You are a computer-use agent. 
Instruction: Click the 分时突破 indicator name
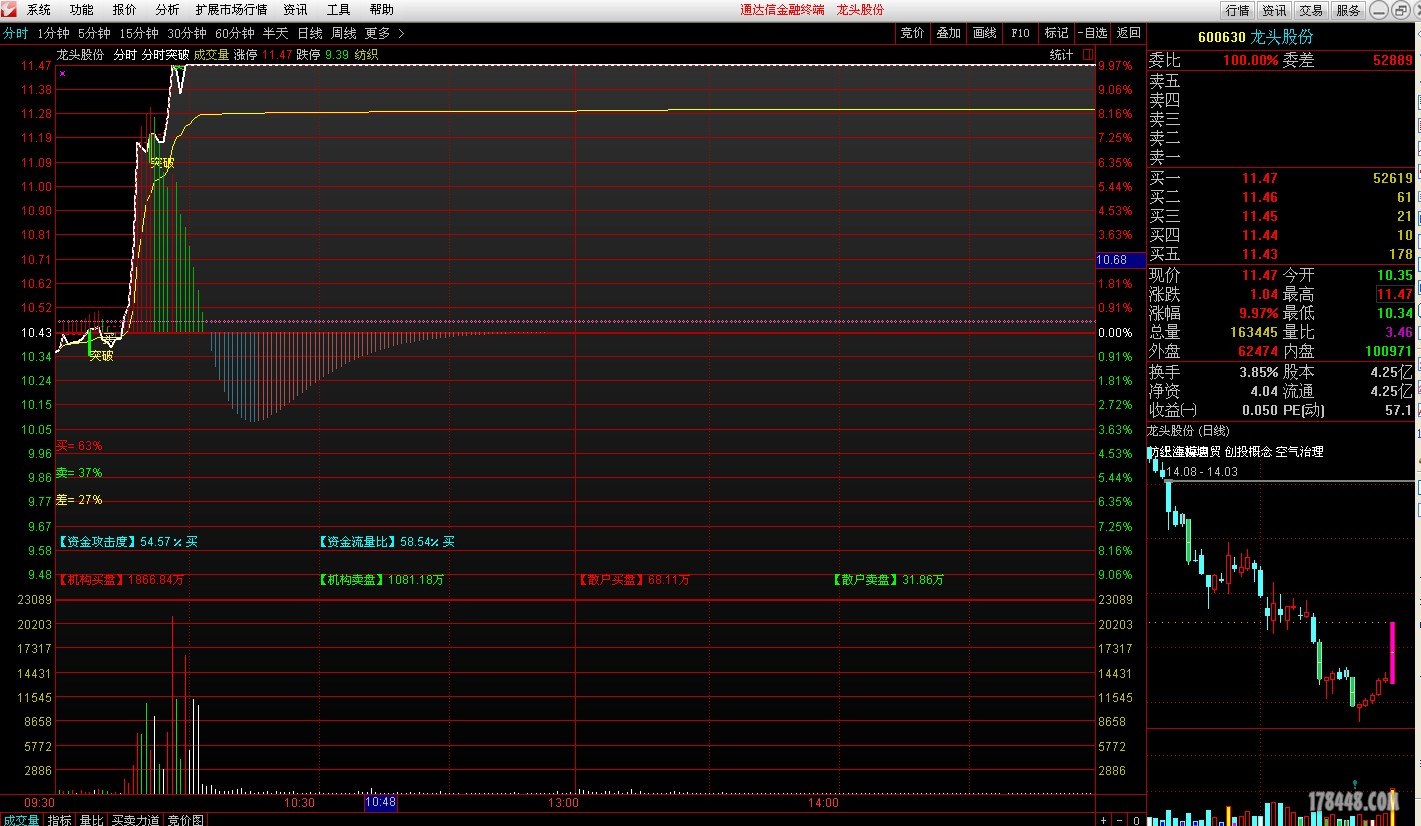click(165, 55)
